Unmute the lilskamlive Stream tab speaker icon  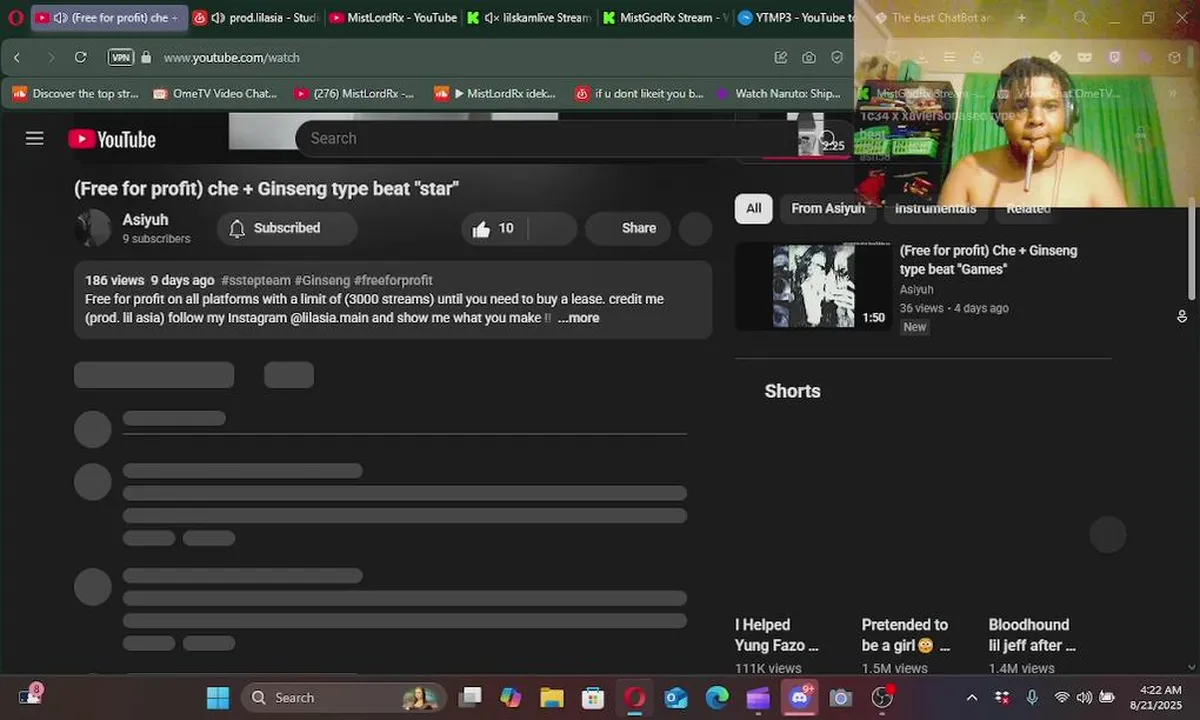491,18
